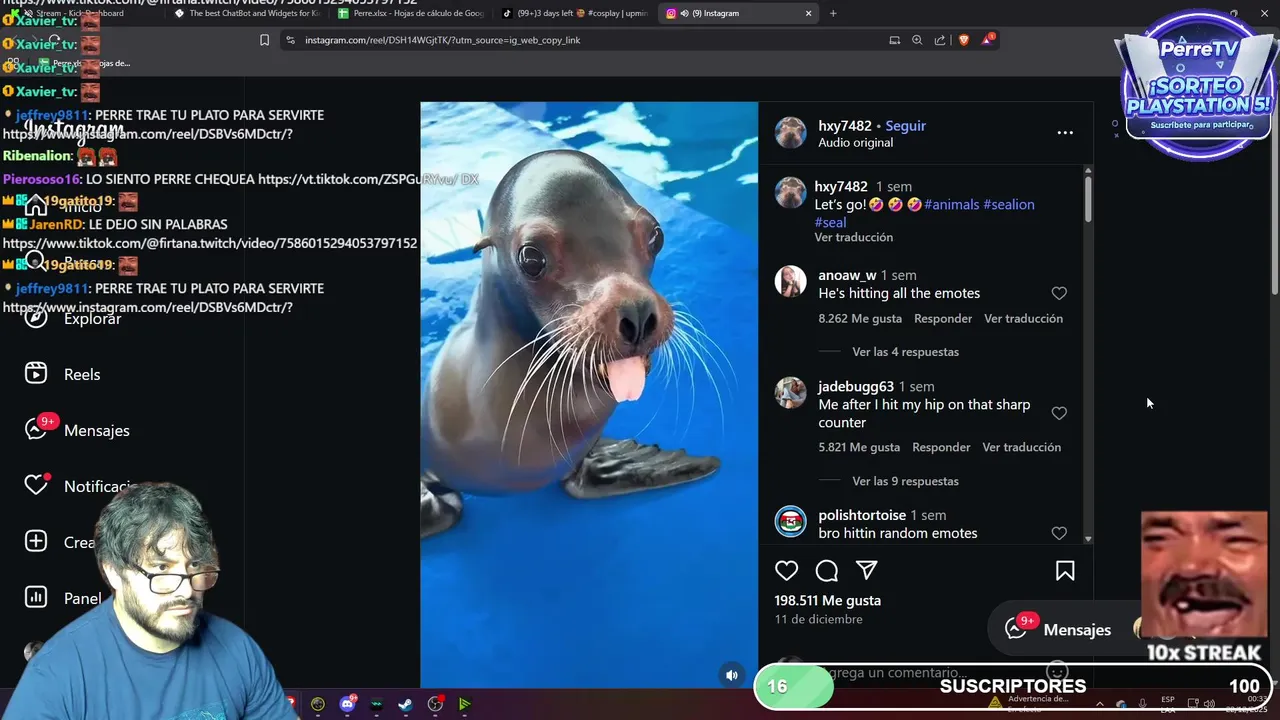Screen dimensions: 1280x720
Task: Open the Panel chart icon in sidebar
Action: pos(36,597)
